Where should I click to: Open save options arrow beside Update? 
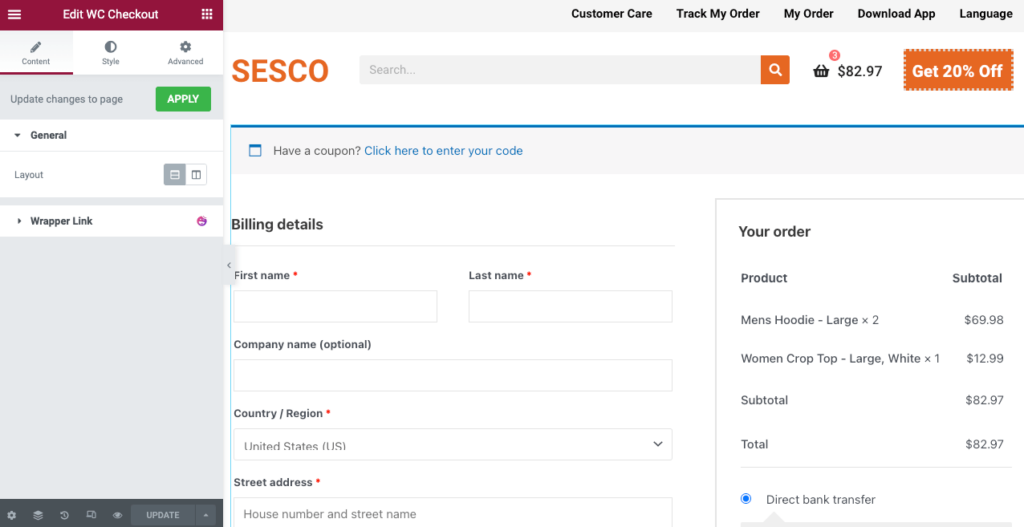click(x=206, y=515)
